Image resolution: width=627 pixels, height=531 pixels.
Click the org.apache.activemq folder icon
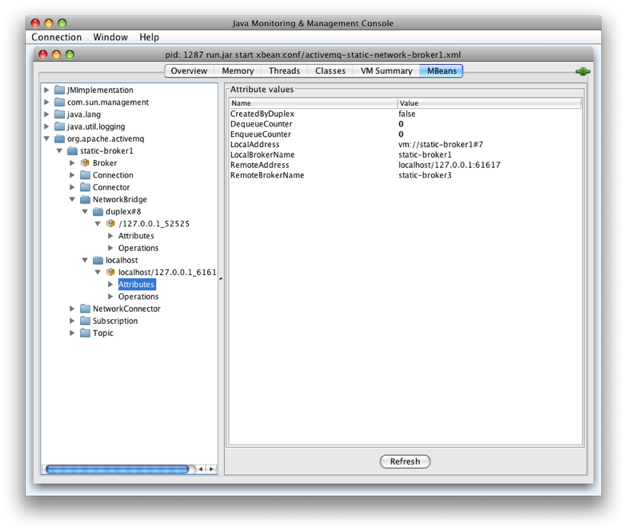(60, 138)
